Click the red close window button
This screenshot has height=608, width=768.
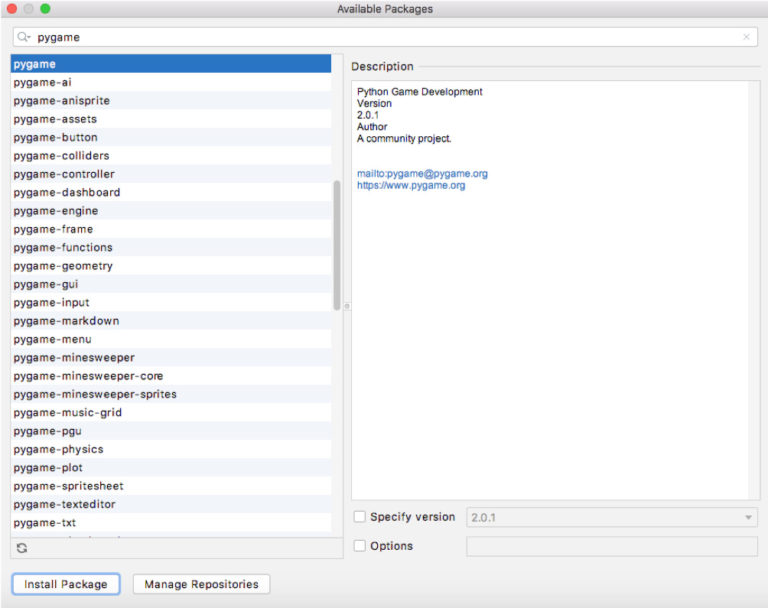click(x=11, y=9)
